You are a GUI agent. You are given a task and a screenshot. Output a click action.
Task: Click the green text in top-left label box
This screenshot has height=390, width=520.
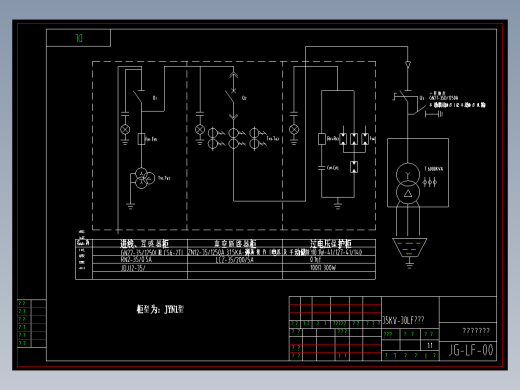[79, 38]
